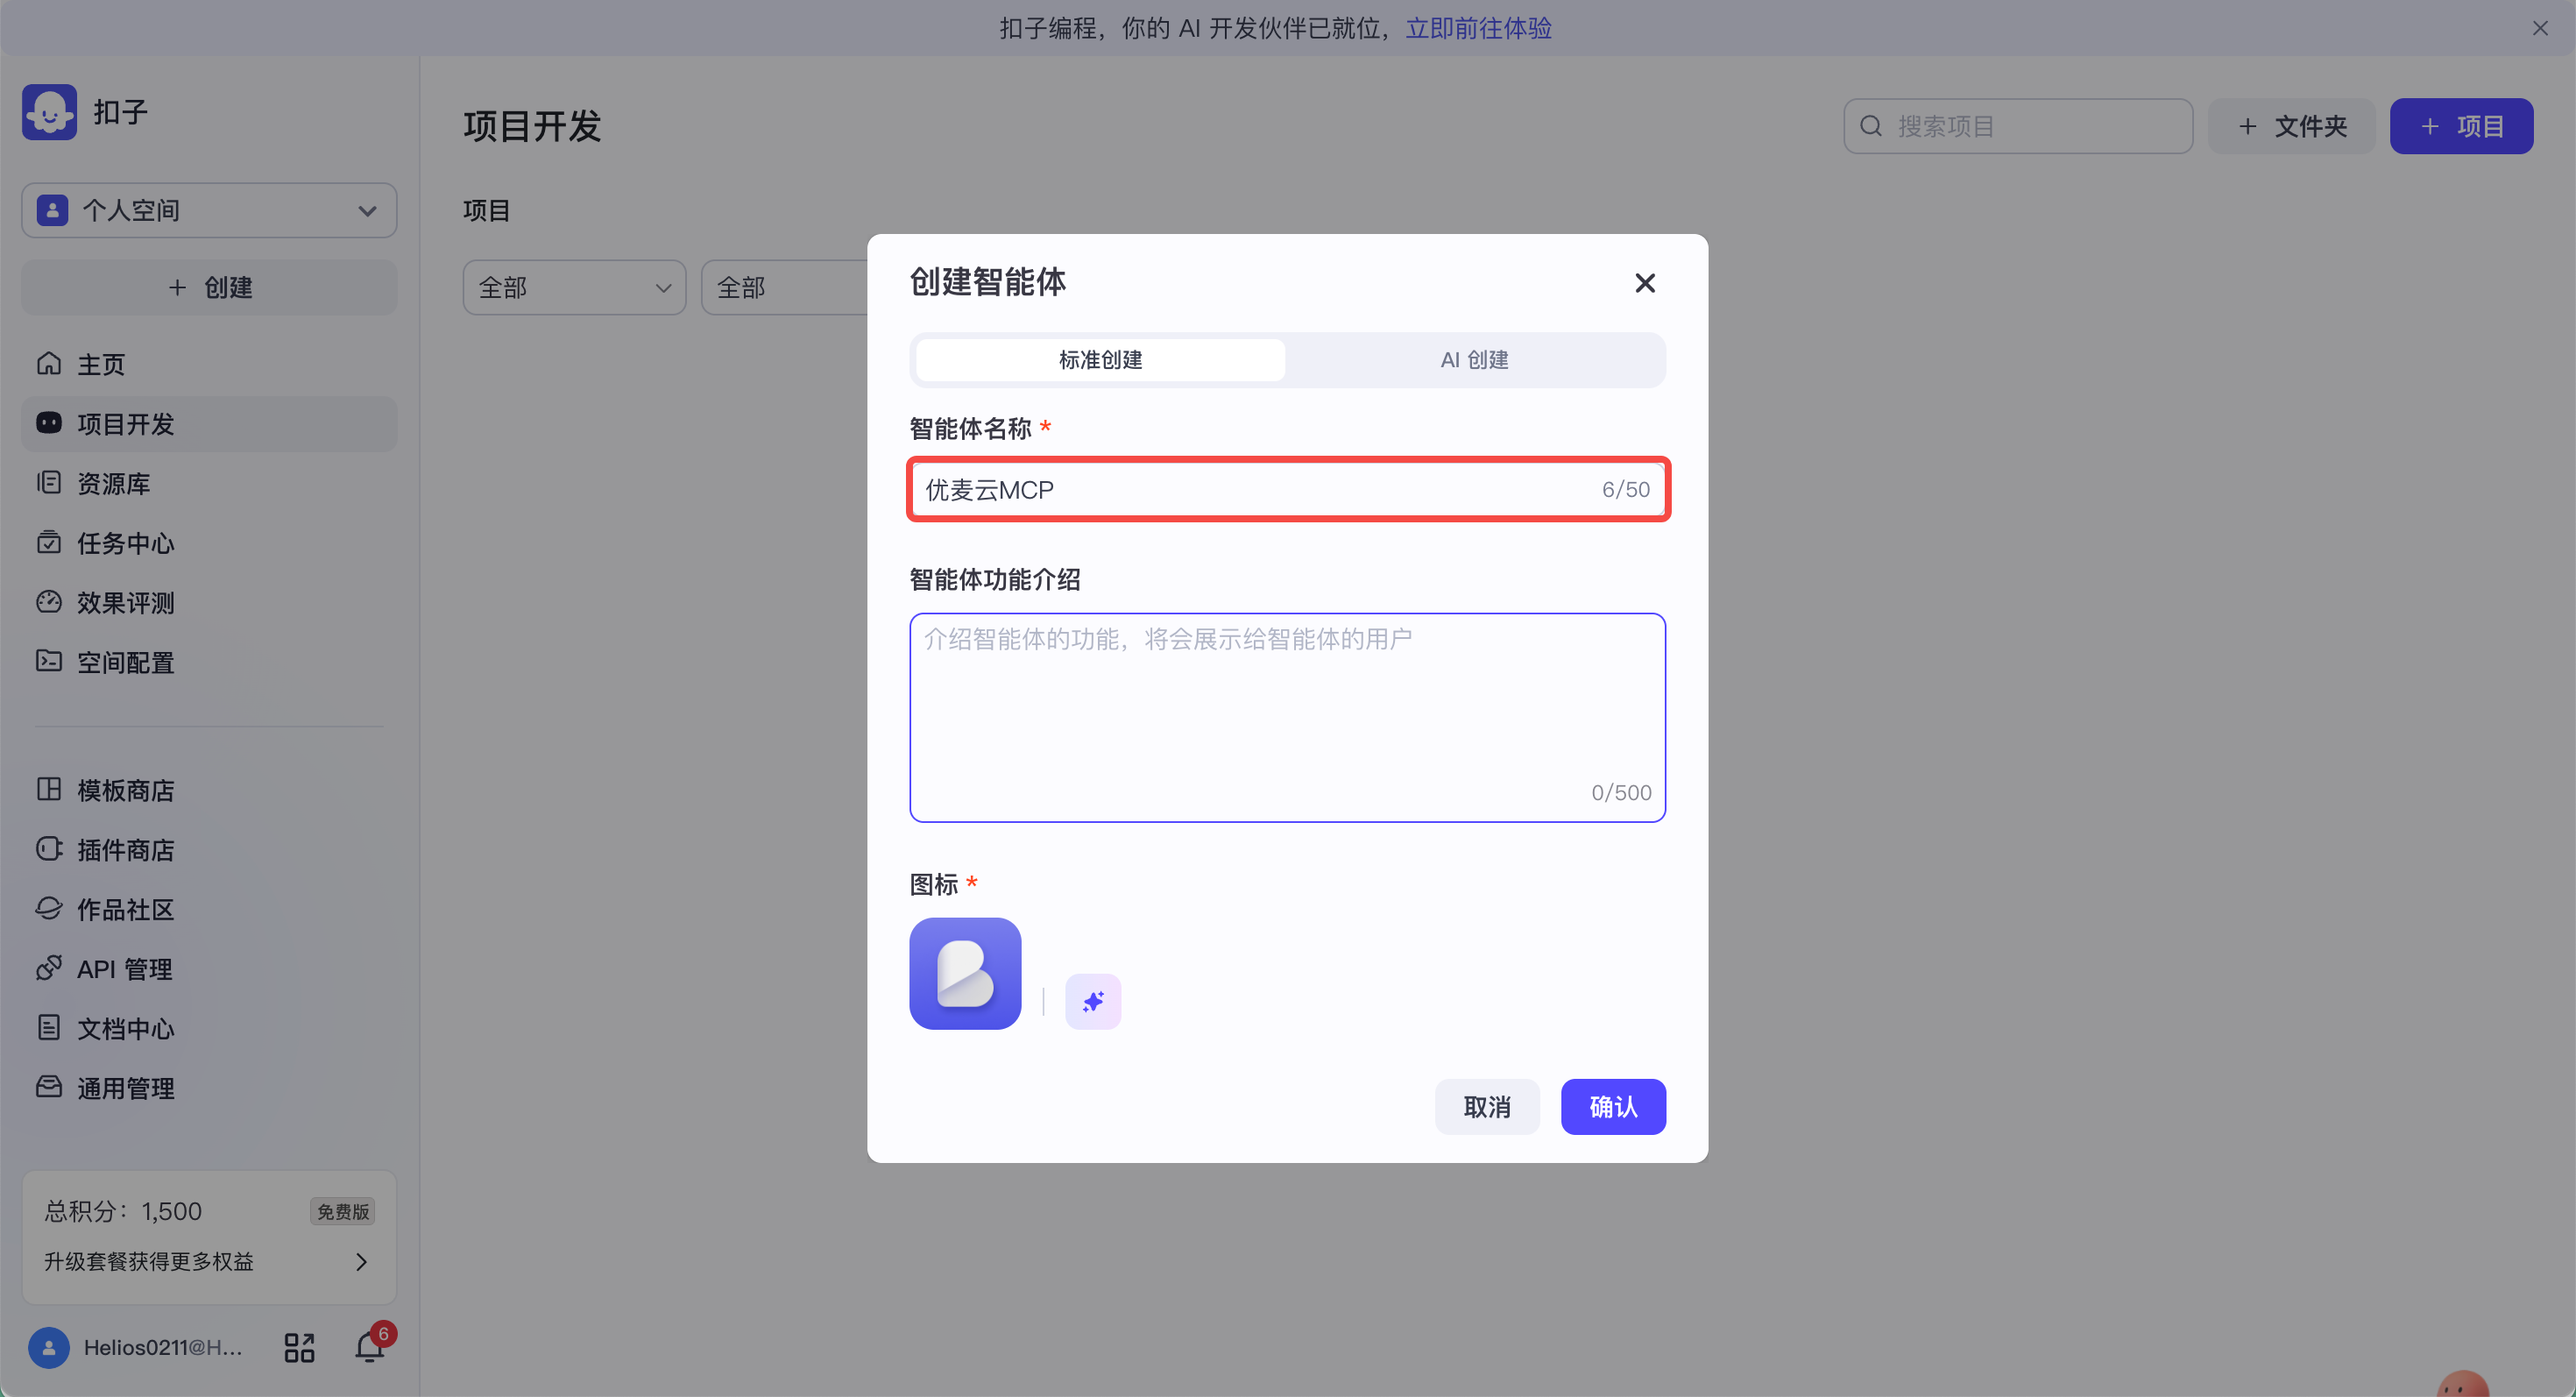The width and height of the screenshot is (2576, 1397).
Task: Click the search magnifier icon
Action: pos(1871,126)
